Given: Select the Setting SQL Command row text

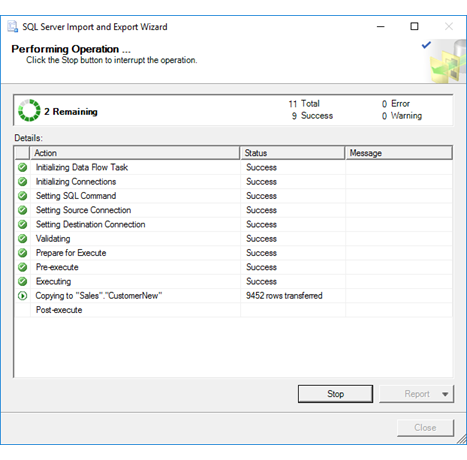Looking at the screenshot, I should point(76,196).
